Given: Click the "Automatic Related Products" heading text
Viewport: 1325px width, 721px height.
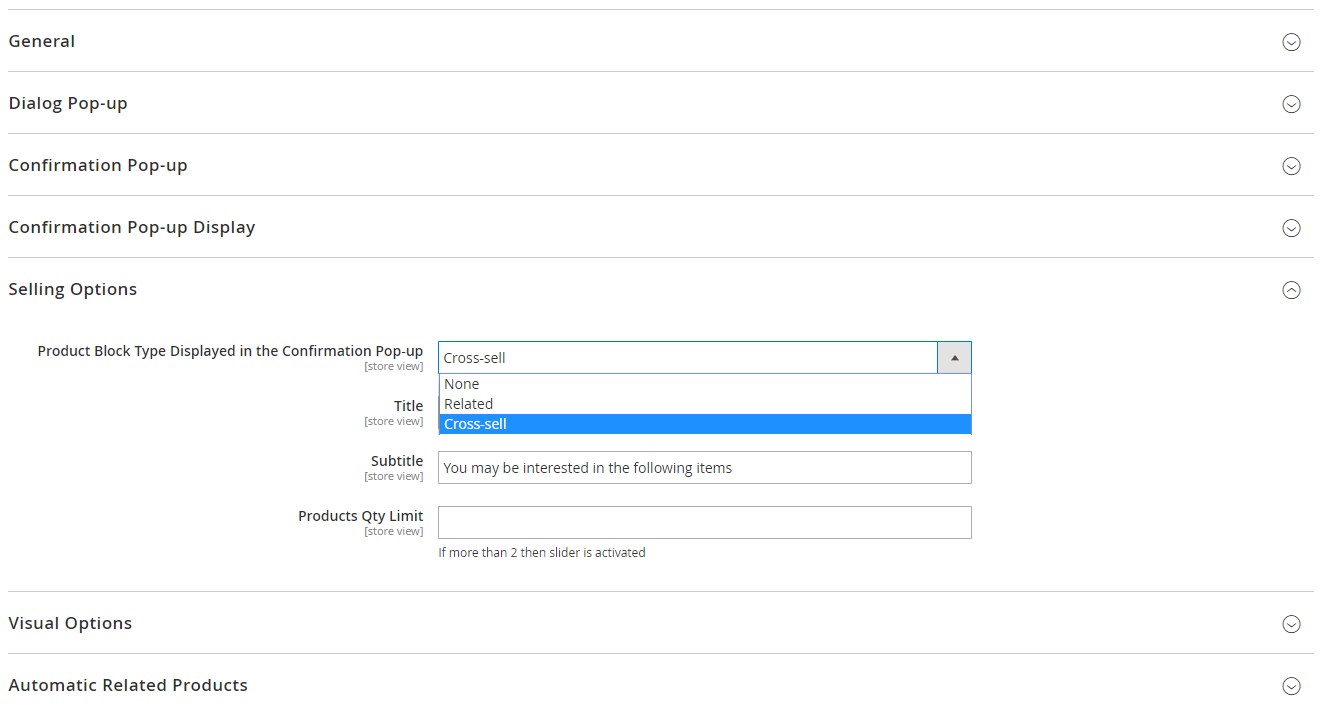Looking at the screenshot, I should point(128,686).
